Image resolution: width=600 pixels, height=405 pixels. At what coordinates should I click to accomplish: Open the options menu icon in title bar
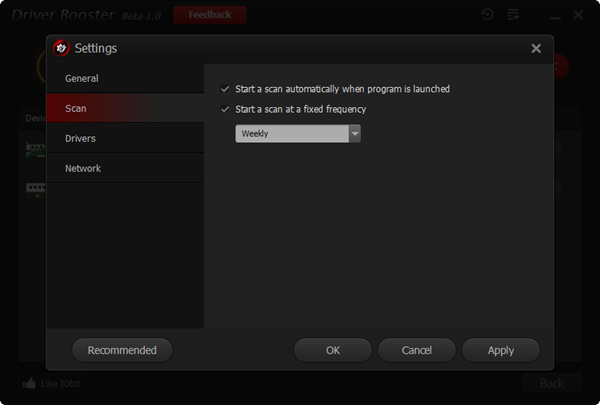(513, 15)
